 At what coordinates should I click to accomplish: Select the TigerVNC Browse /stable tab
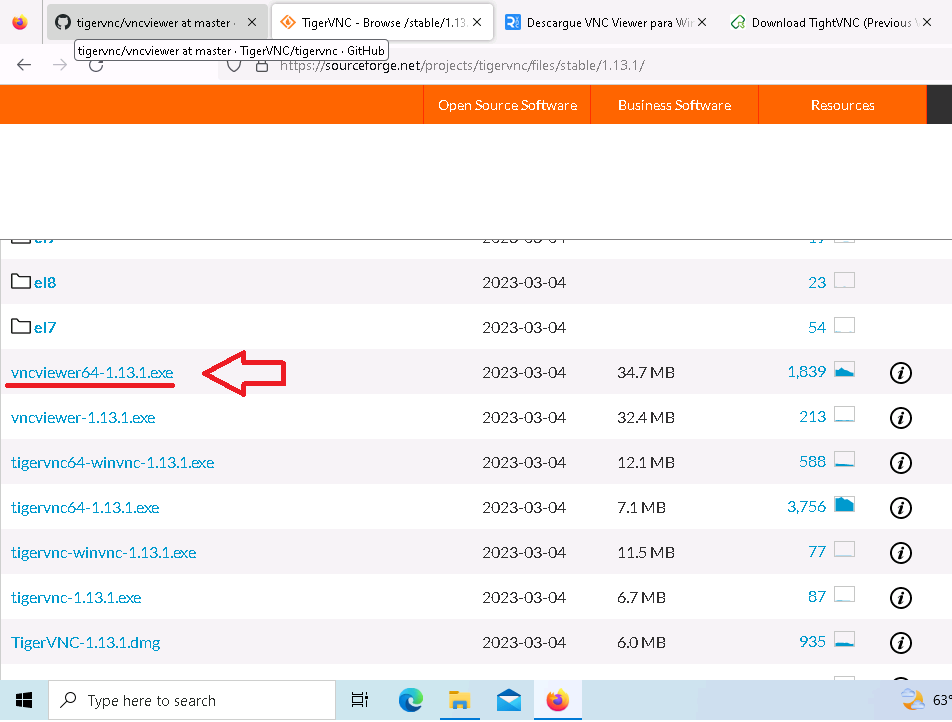382,22
